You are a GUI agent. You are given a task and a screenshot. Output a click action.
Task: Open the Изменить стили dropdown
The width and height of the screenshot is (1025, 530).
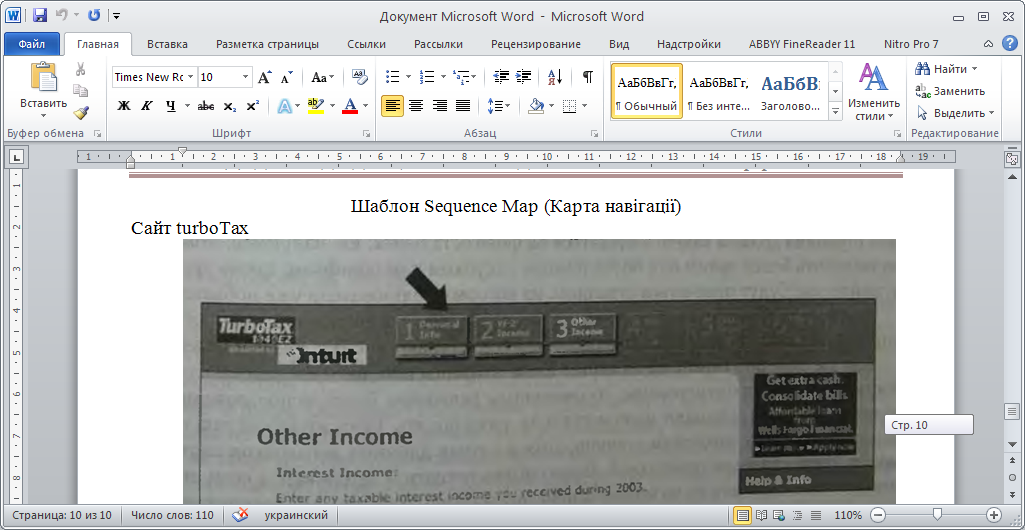[x=874, y=92]
